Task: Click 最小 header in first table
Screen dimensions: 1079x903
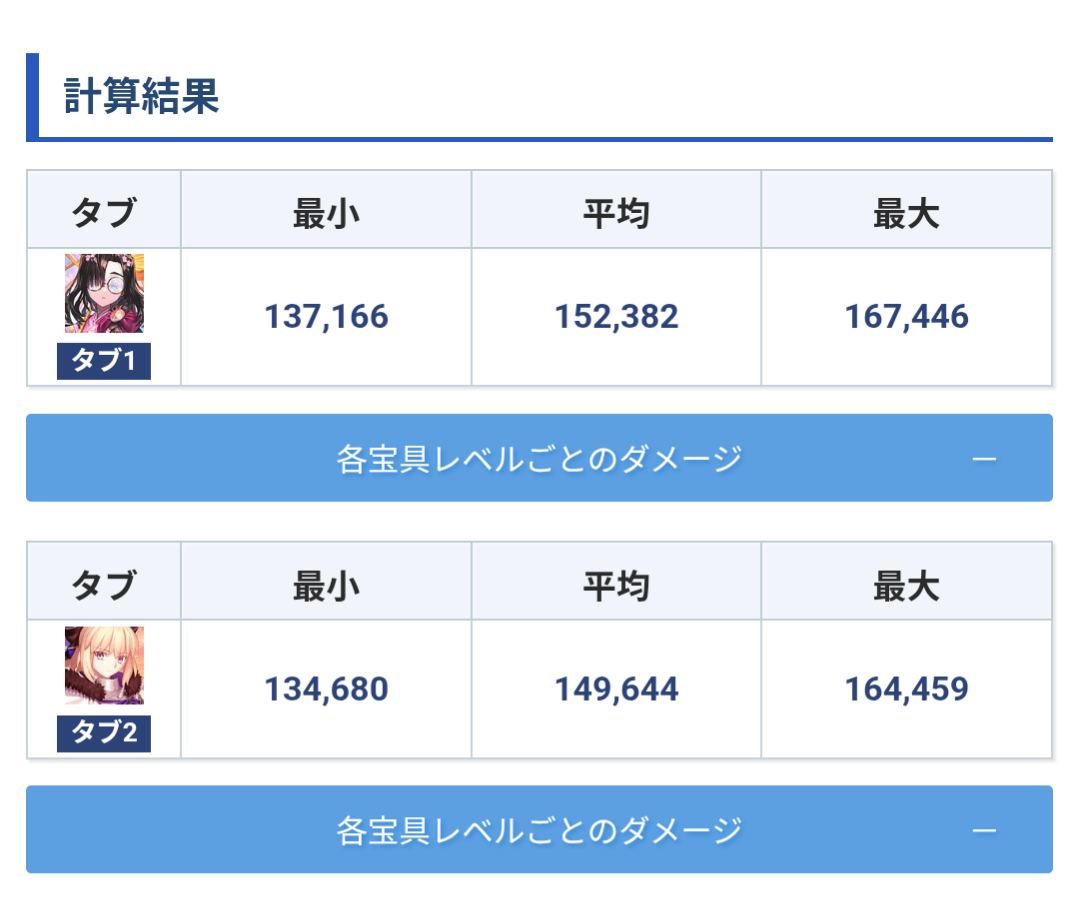Action: click(326, 213)
